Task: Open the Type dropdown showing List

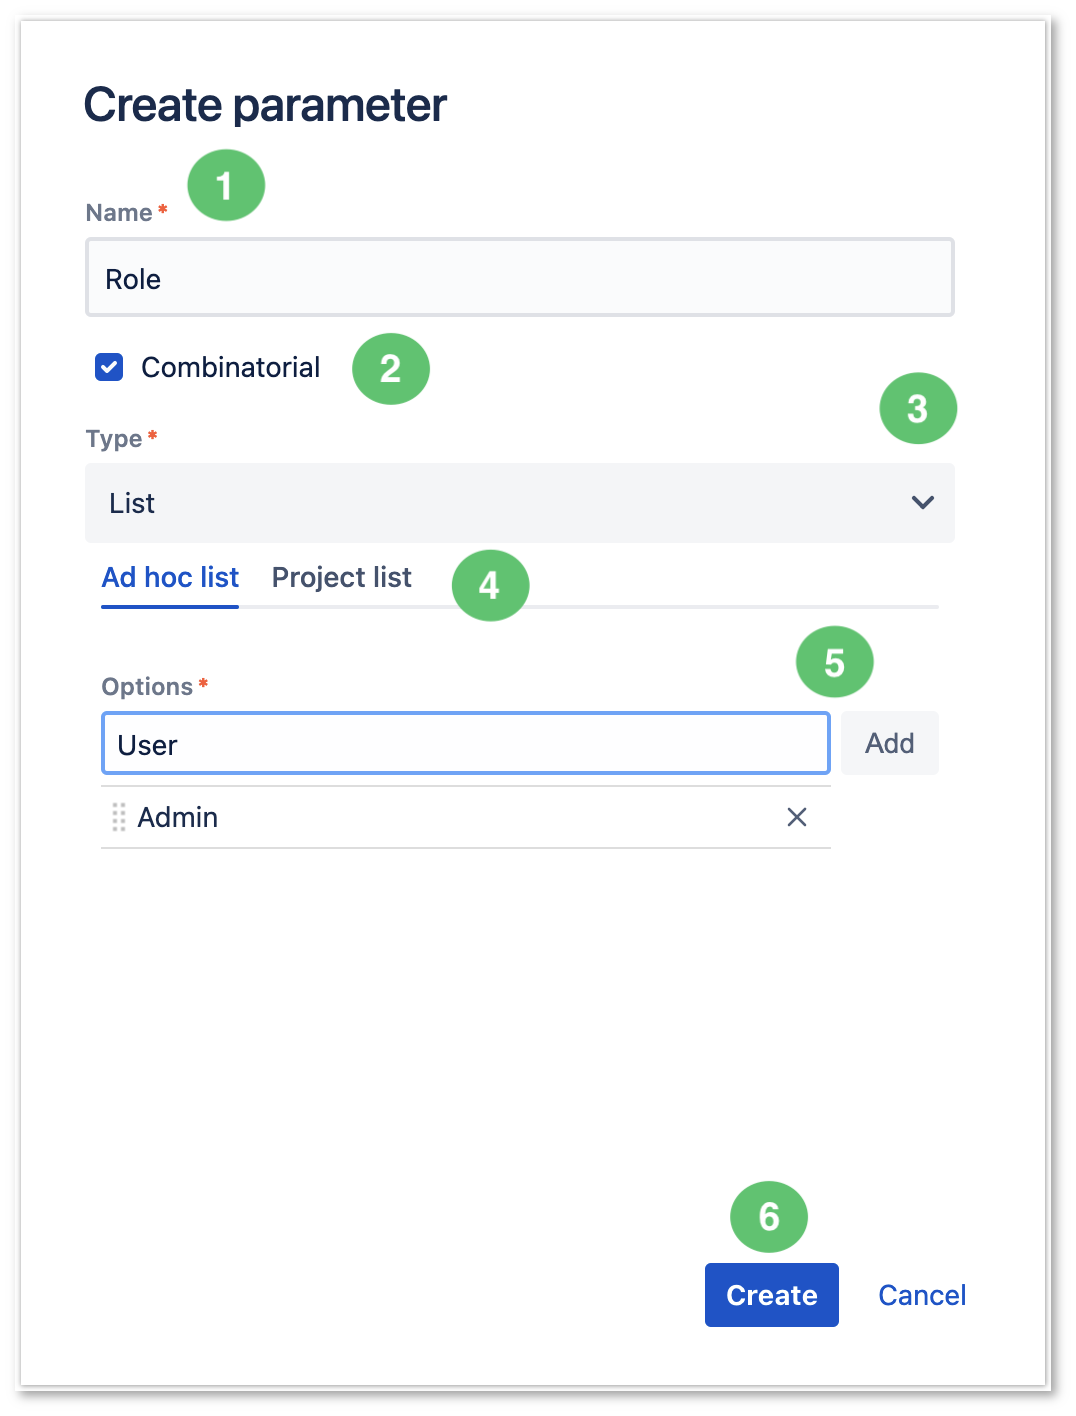Action: point(520,503)
